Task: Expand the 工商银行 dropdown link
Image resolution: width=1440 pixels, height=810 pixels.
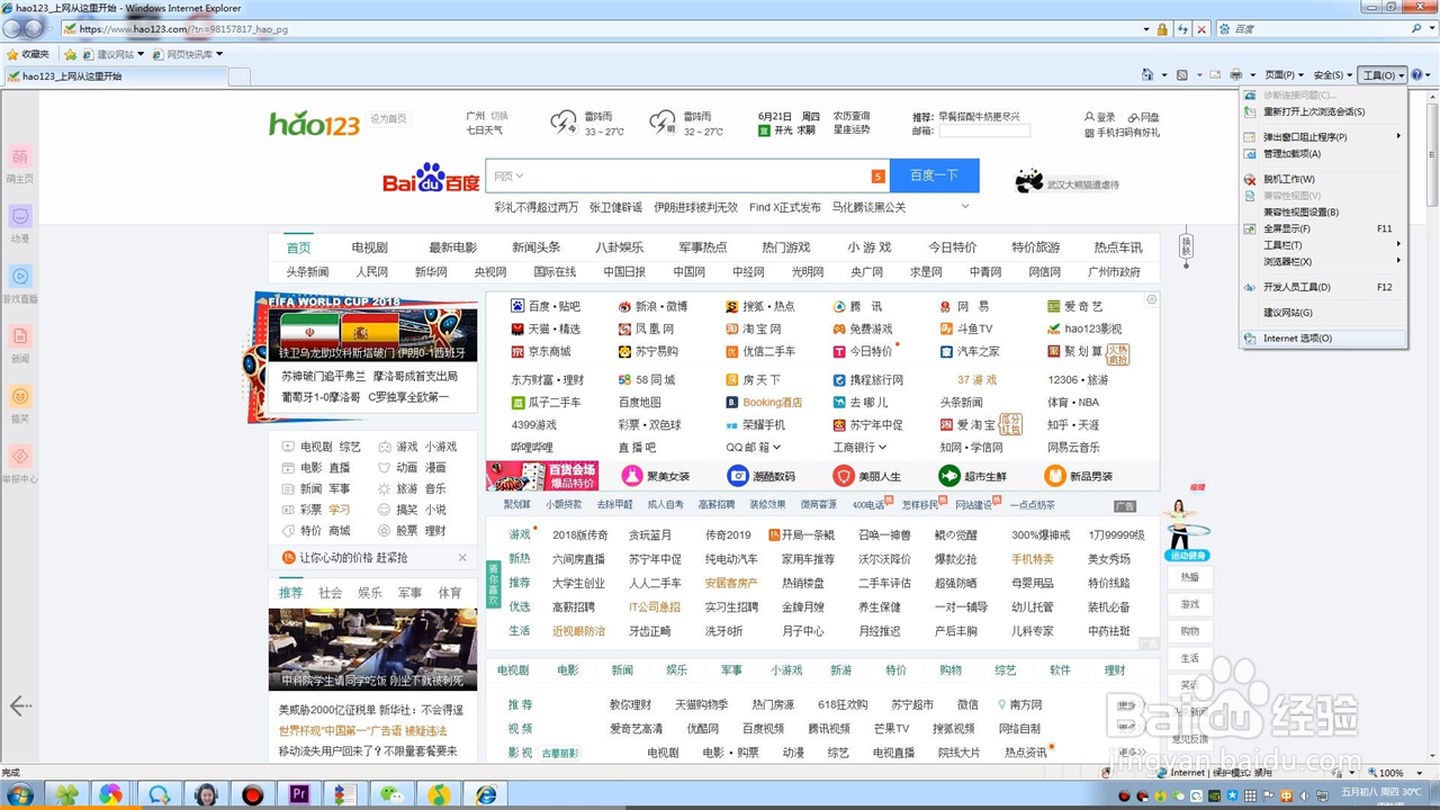Action: tap(860, 447)
